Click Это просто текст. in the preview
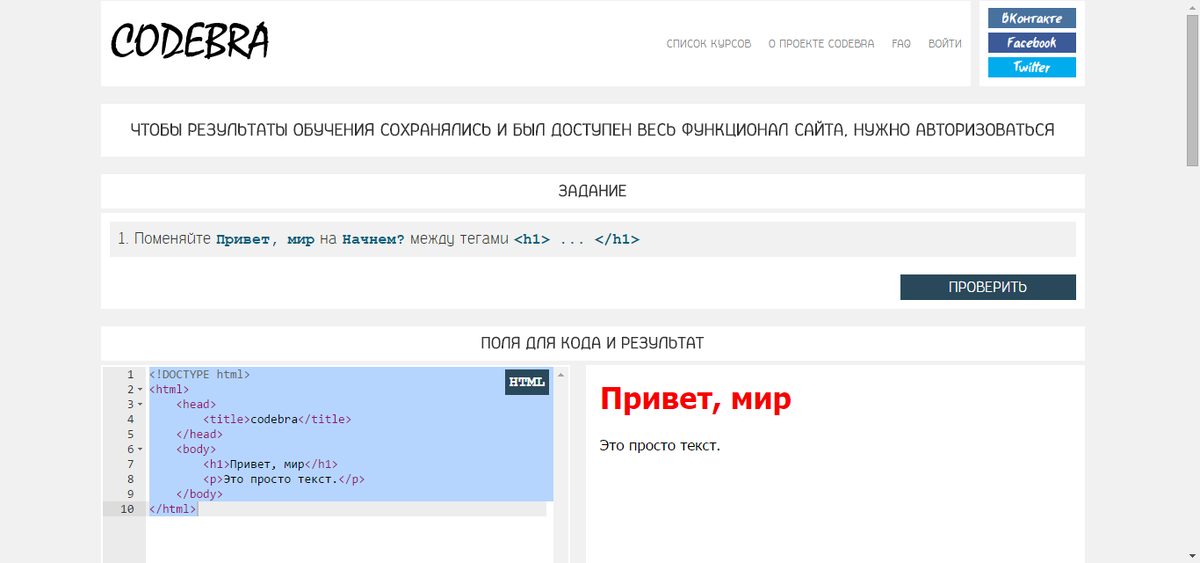 pos(660,445)
